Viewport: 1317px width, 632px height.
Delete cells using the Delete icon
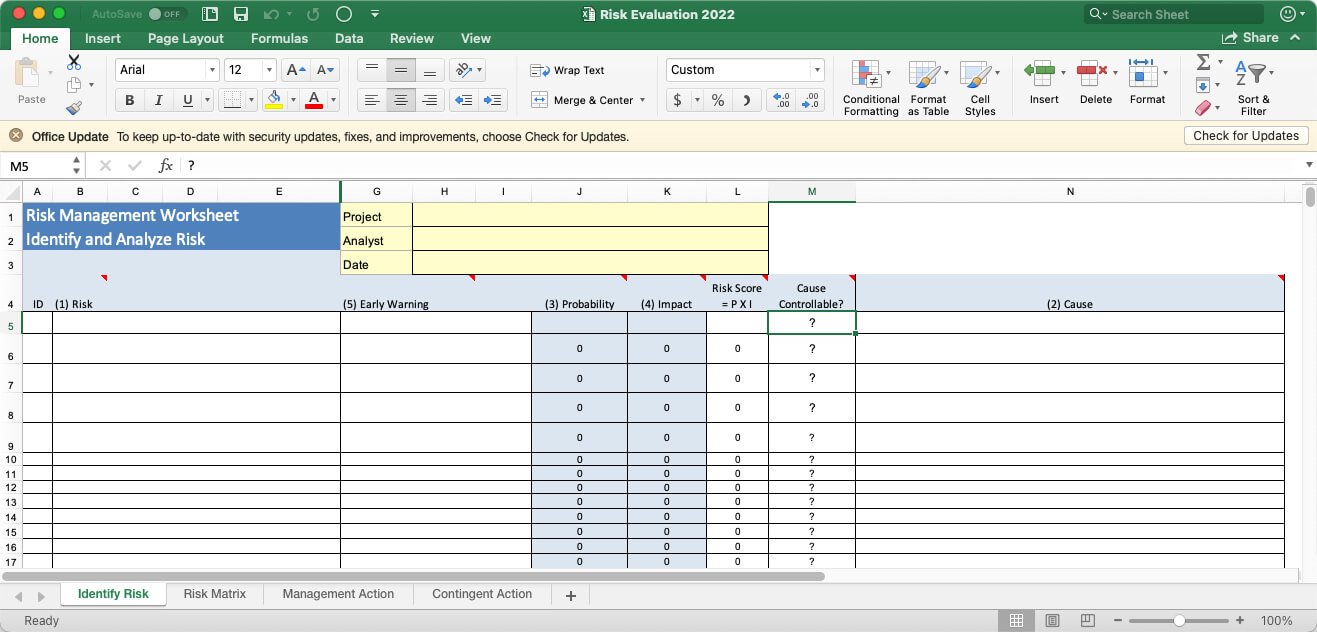tap(1092, 72)
